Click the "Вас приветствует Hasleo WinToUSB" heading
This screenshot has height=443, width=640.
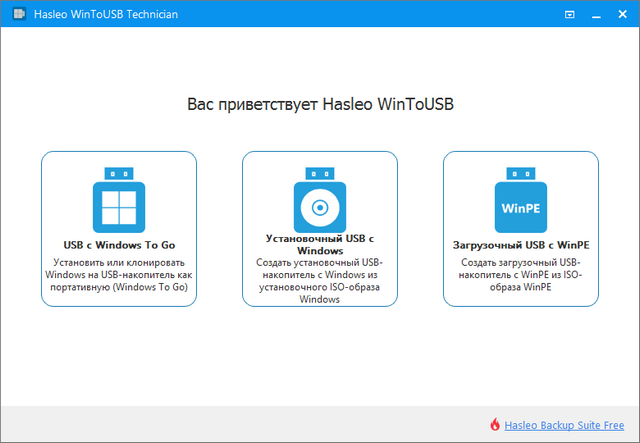point(320,104)
